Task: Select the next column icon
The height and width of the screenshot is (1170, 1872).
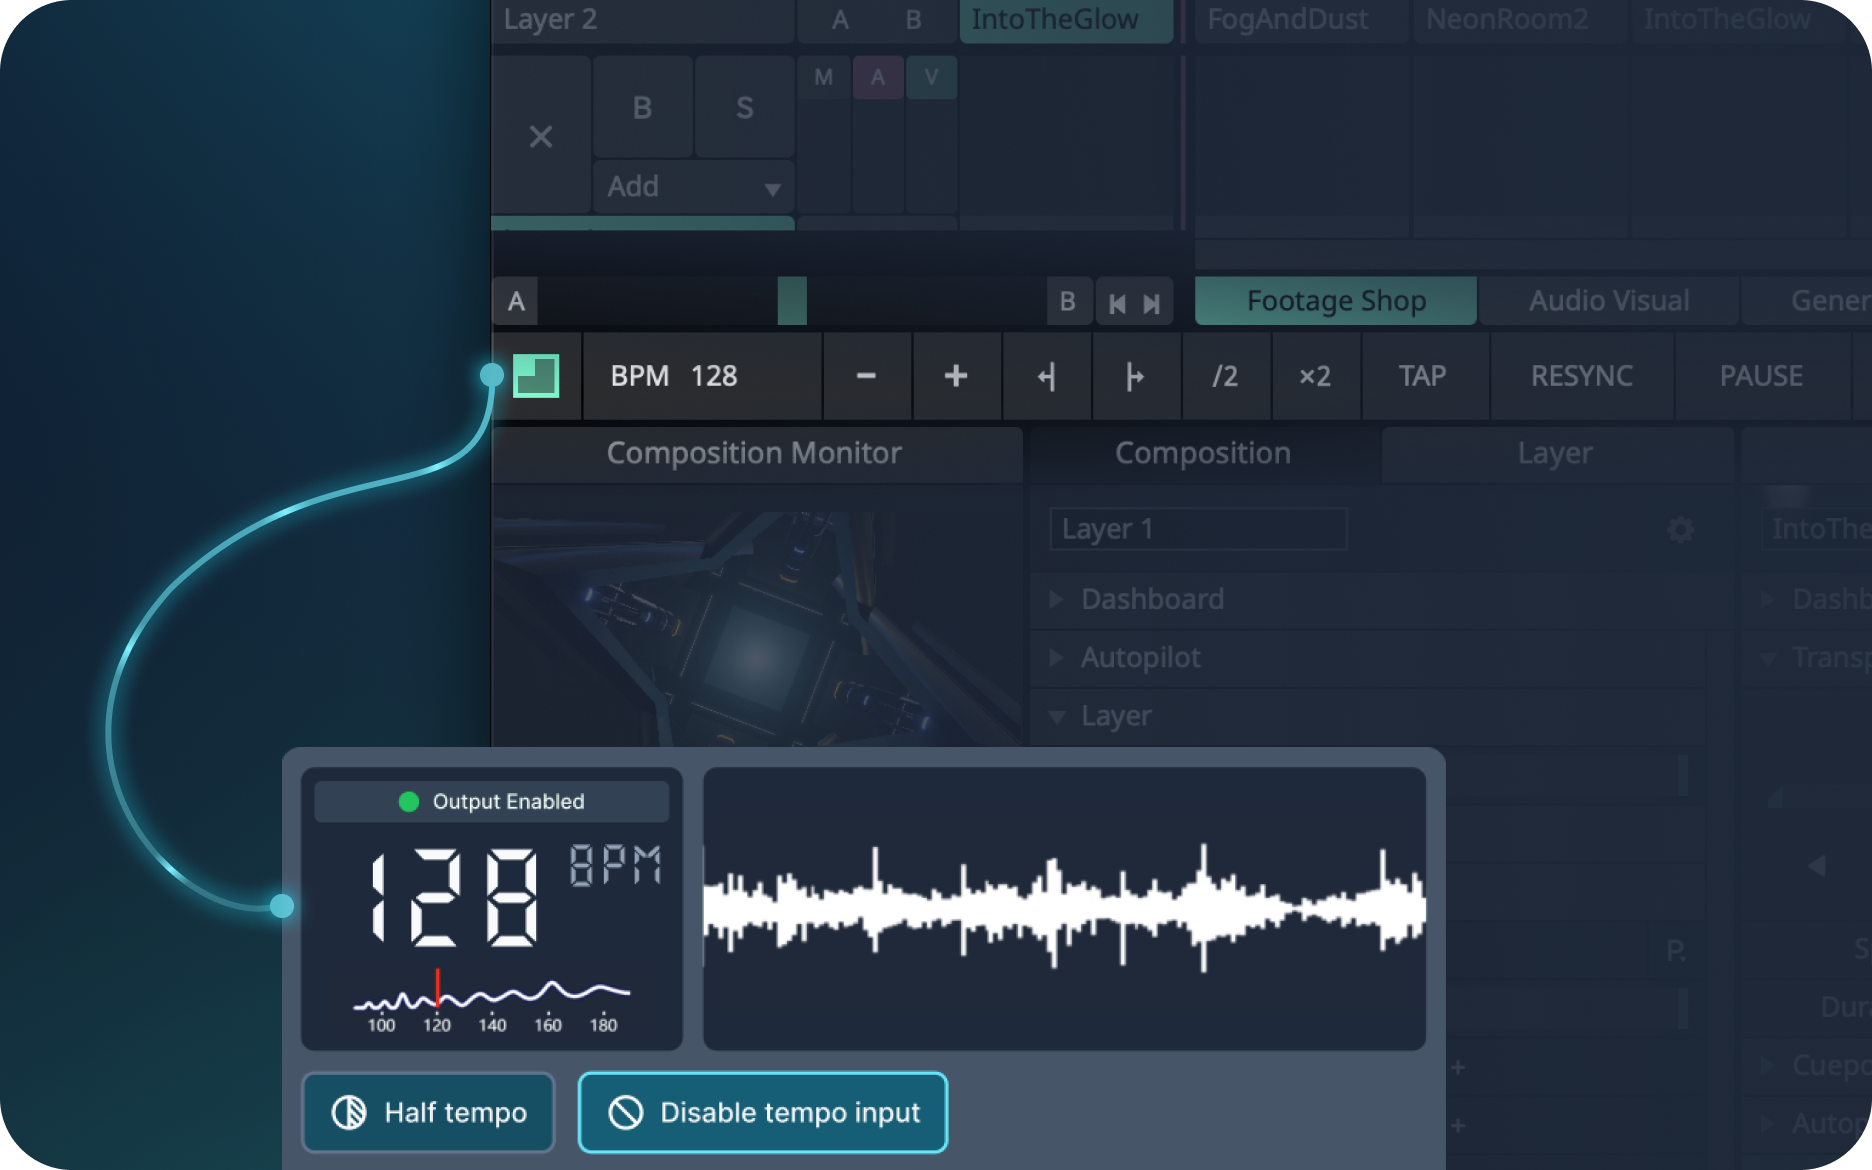Action: point(1154,301)
